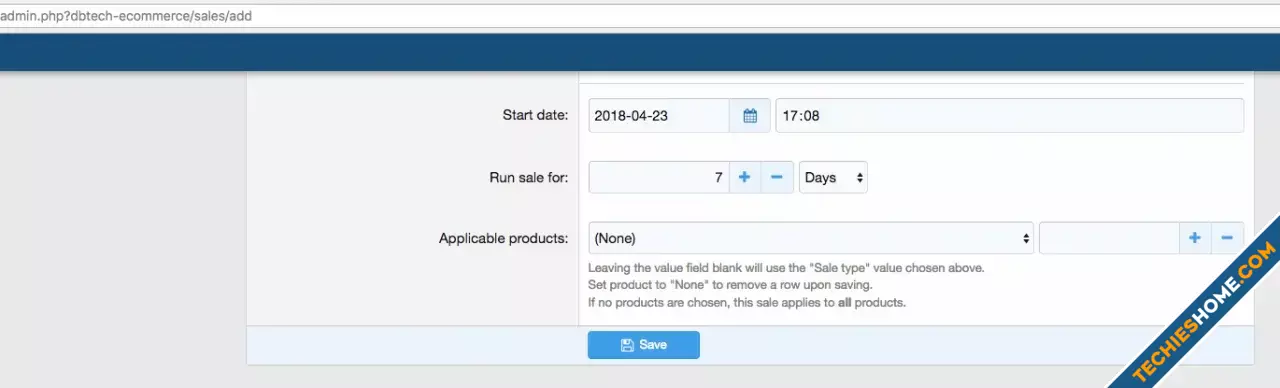Add another applicable product row
The width and height of the screenshot is (1280, 388).
tap(1195, 238)
